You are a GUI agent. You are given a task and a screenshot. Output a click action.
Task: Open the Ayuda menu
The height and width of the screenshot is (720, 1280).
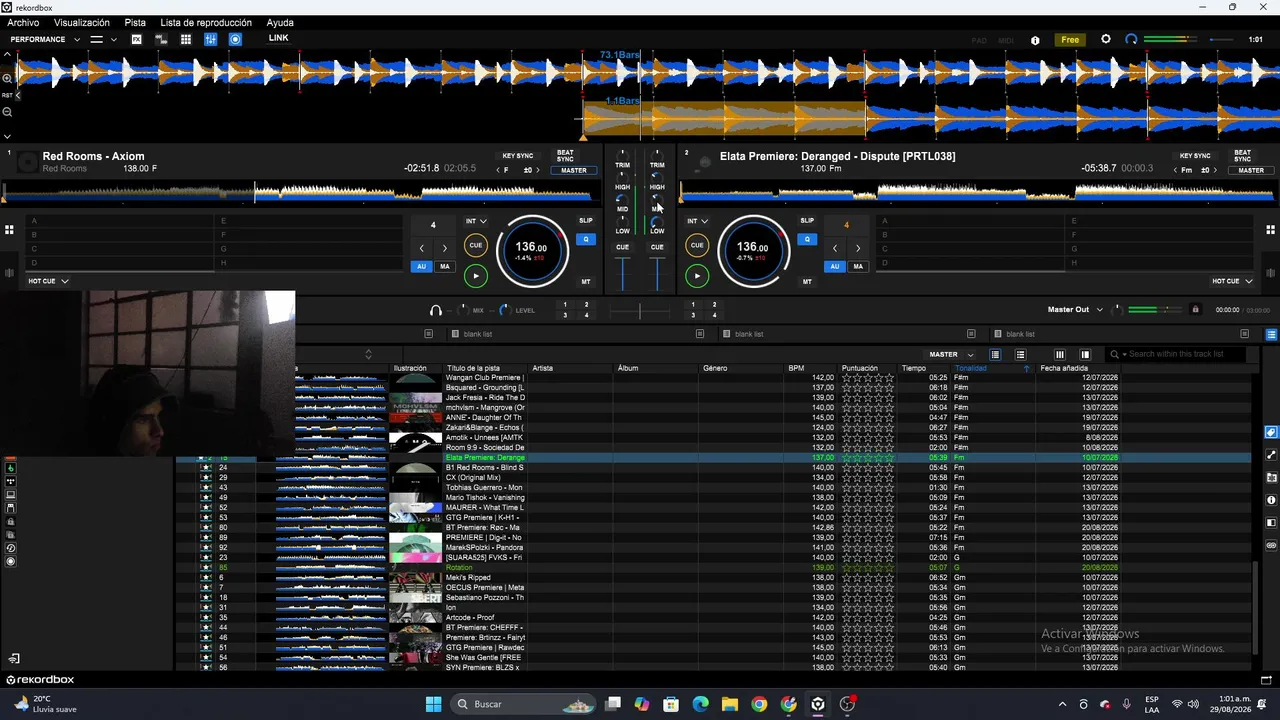click(280, 22)
